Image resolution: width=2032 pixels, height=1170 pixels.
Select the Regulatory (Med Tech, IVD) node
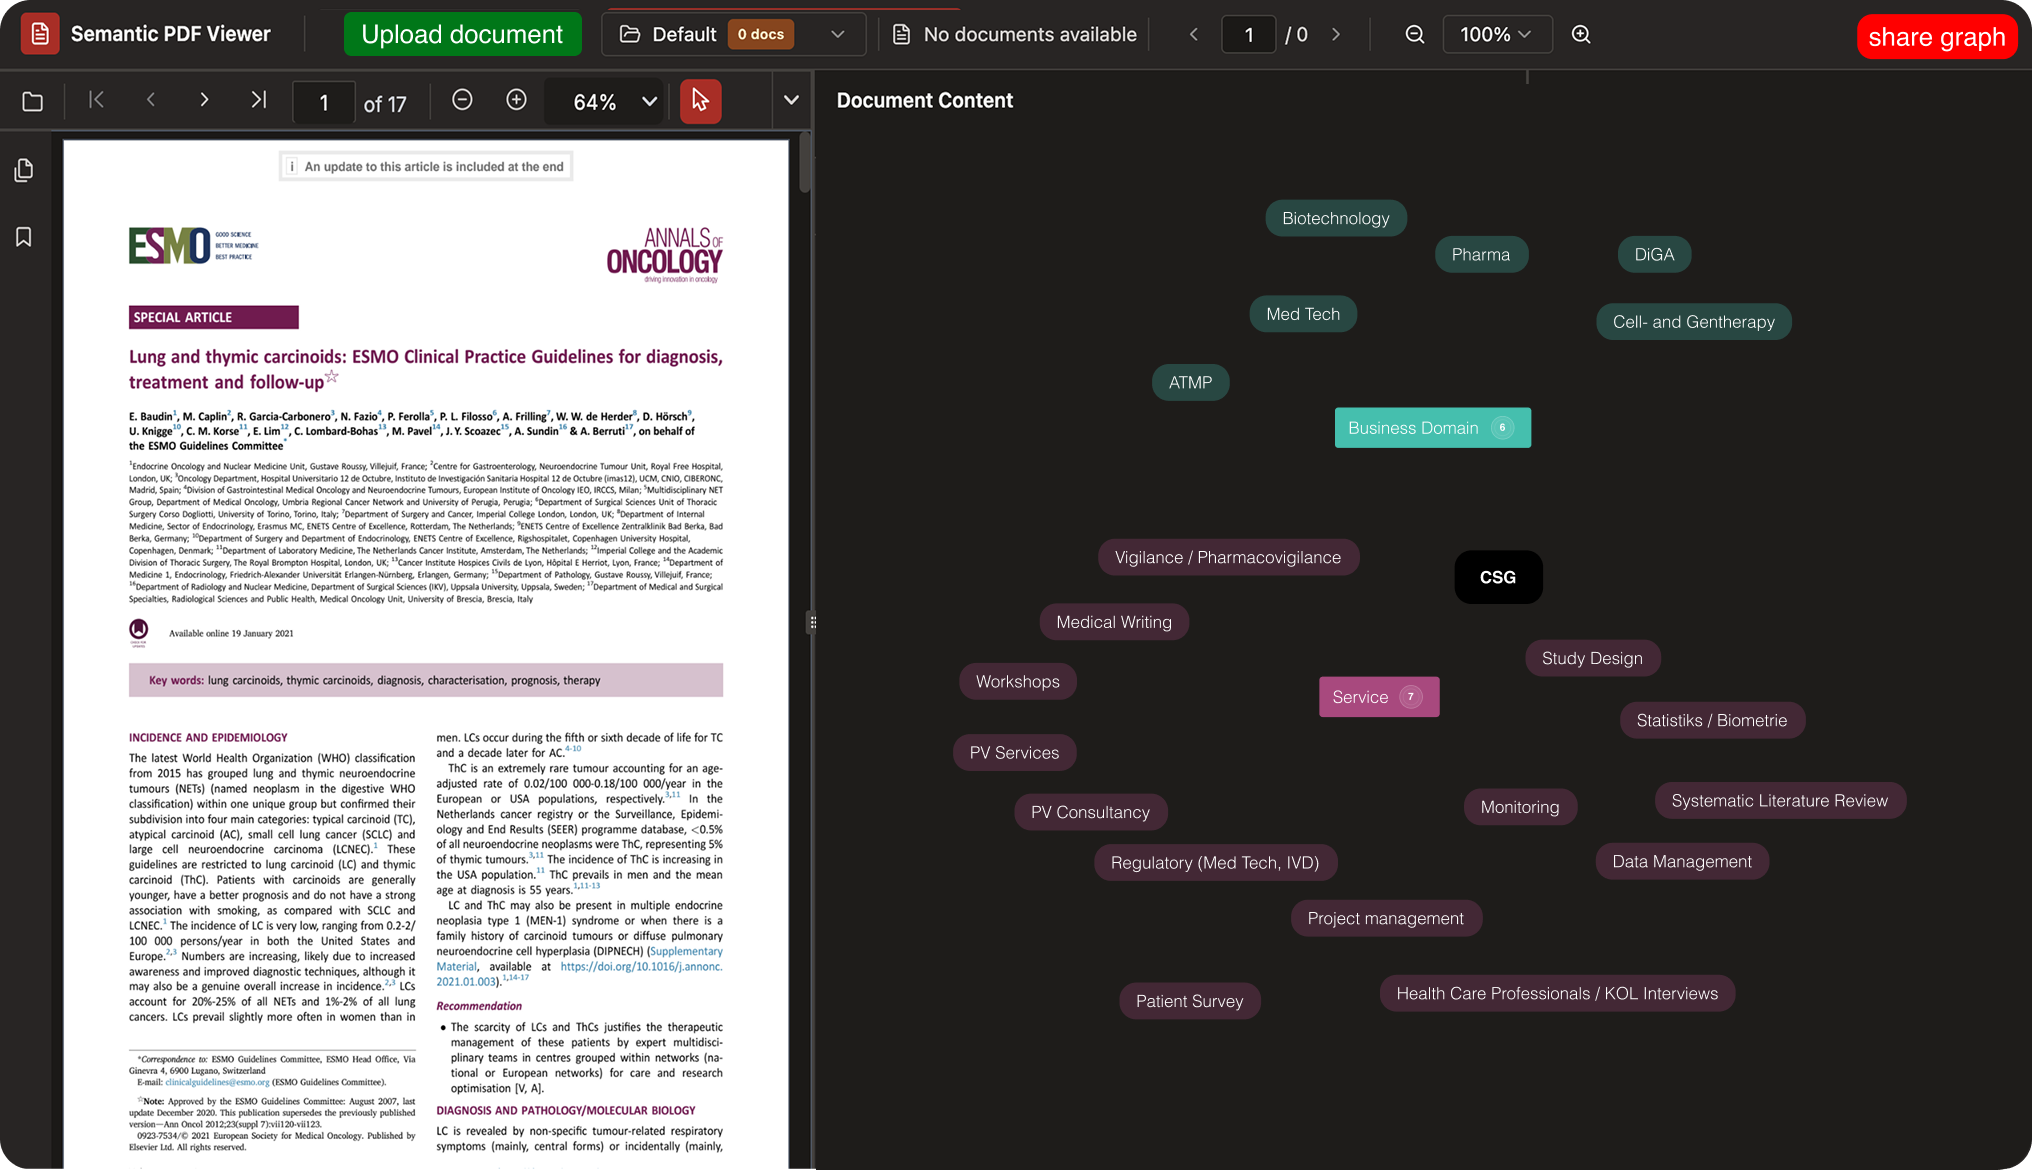click(x=1215, y=862)
